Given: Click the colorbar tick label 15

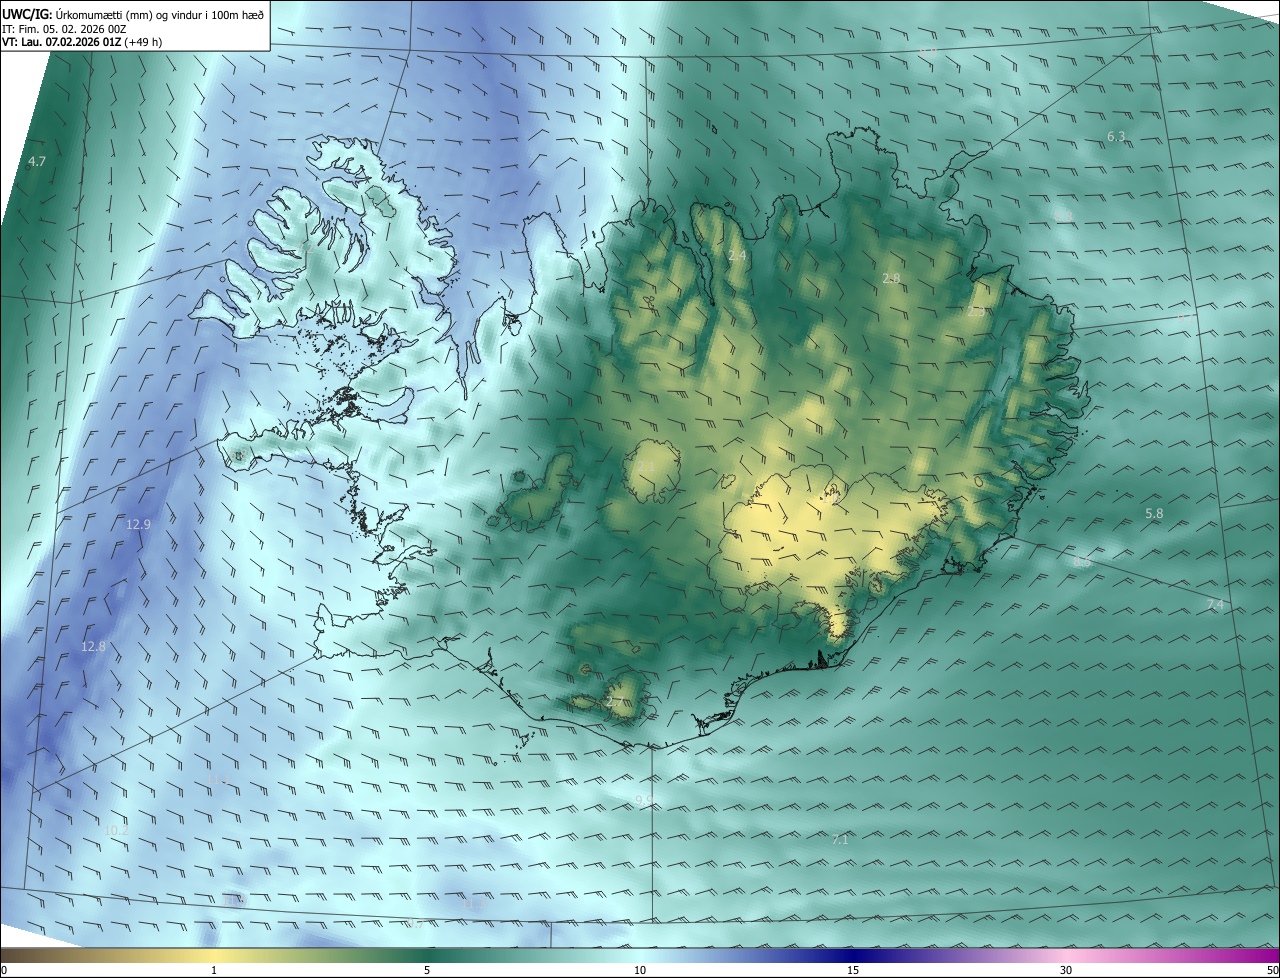Looking at the screenshot, I should click(x=853, y=970).
